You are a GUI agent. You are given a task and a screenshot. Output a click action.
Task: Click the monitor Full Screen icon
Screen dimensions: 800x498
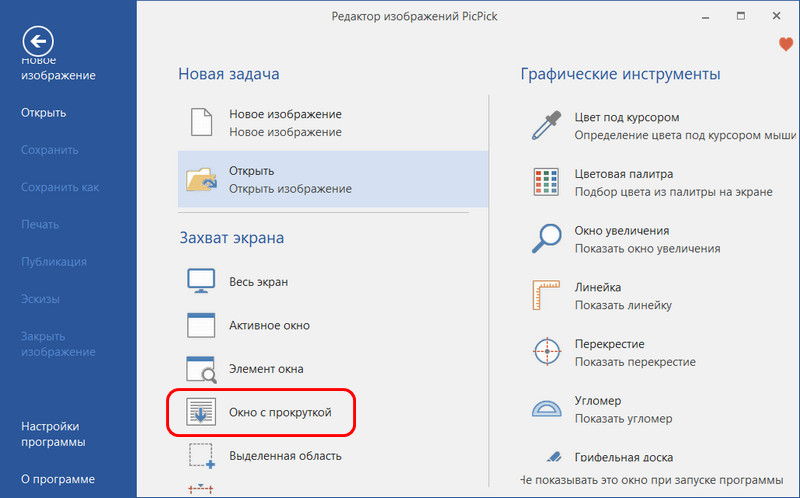(x=201, y=281)
